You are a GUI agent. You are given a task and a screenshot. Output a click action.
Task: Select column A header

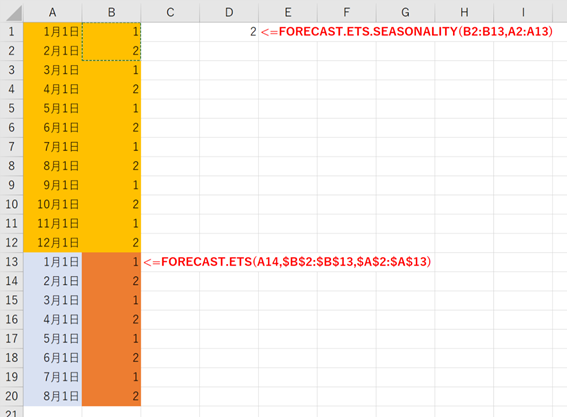53,12
